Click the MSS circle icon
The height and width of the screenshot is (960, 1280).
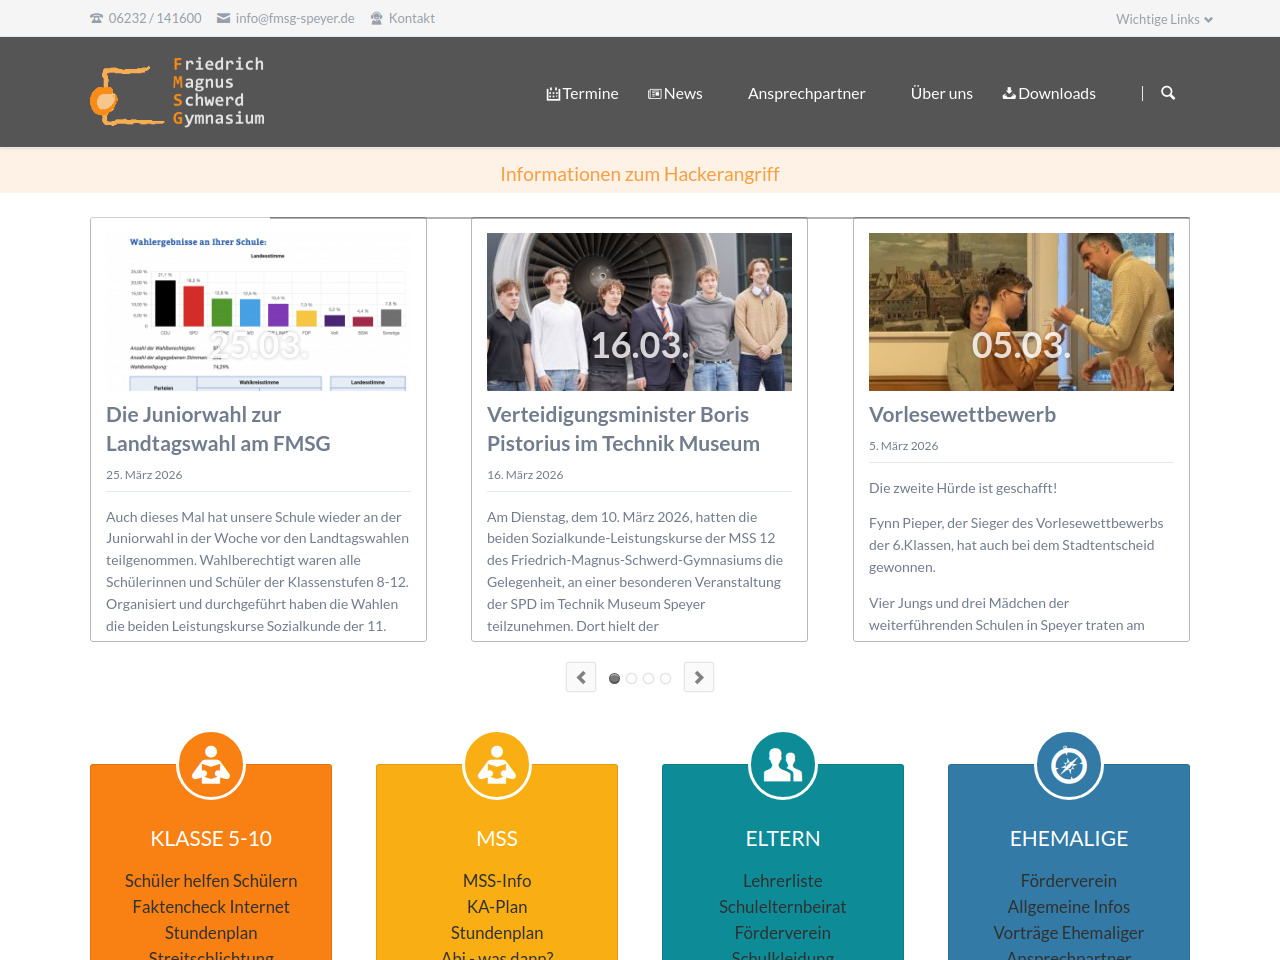[x=497, y=766]
